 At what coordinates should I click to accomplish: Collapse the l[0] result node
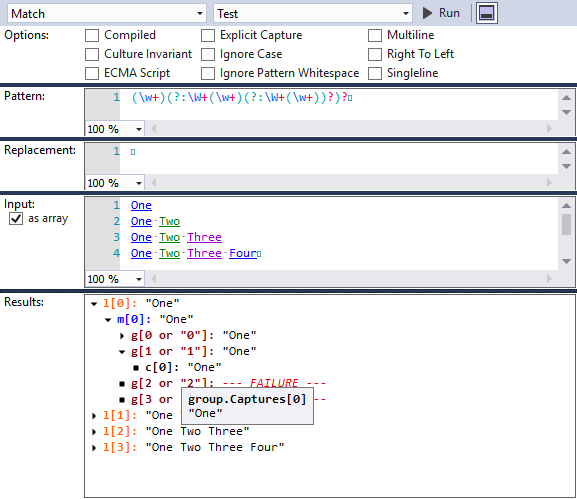pos(94,304)
